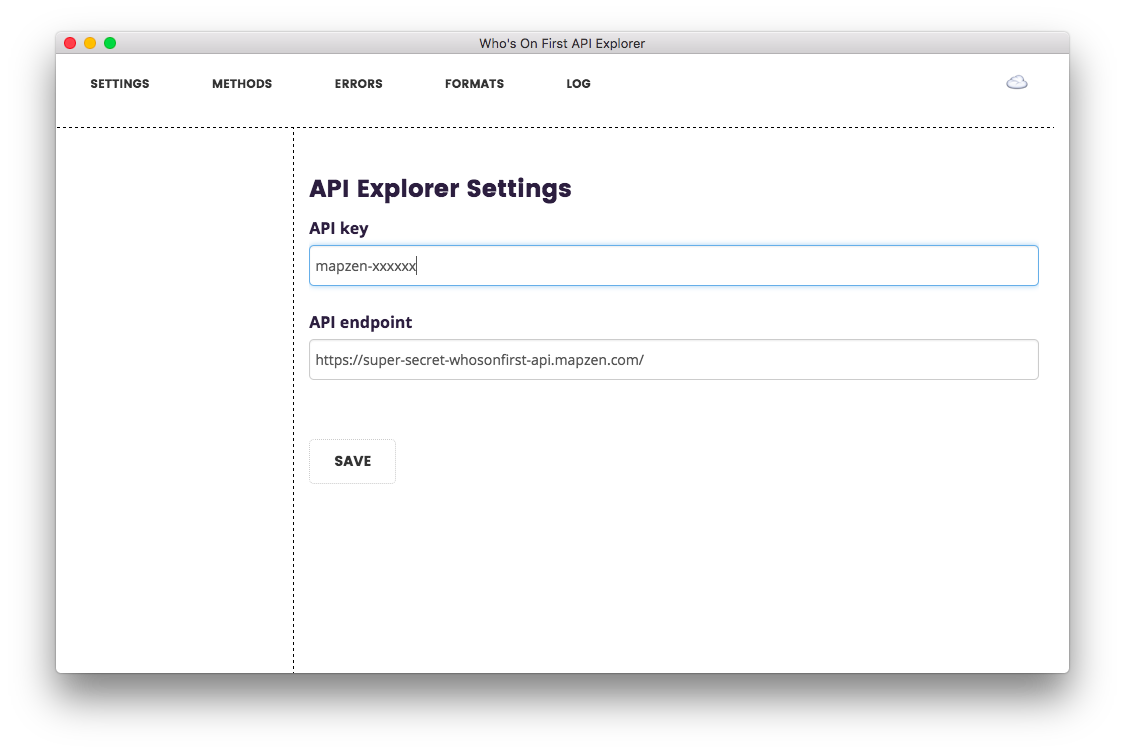
Task: View the Log tab
Action: [x=578, y=84]
